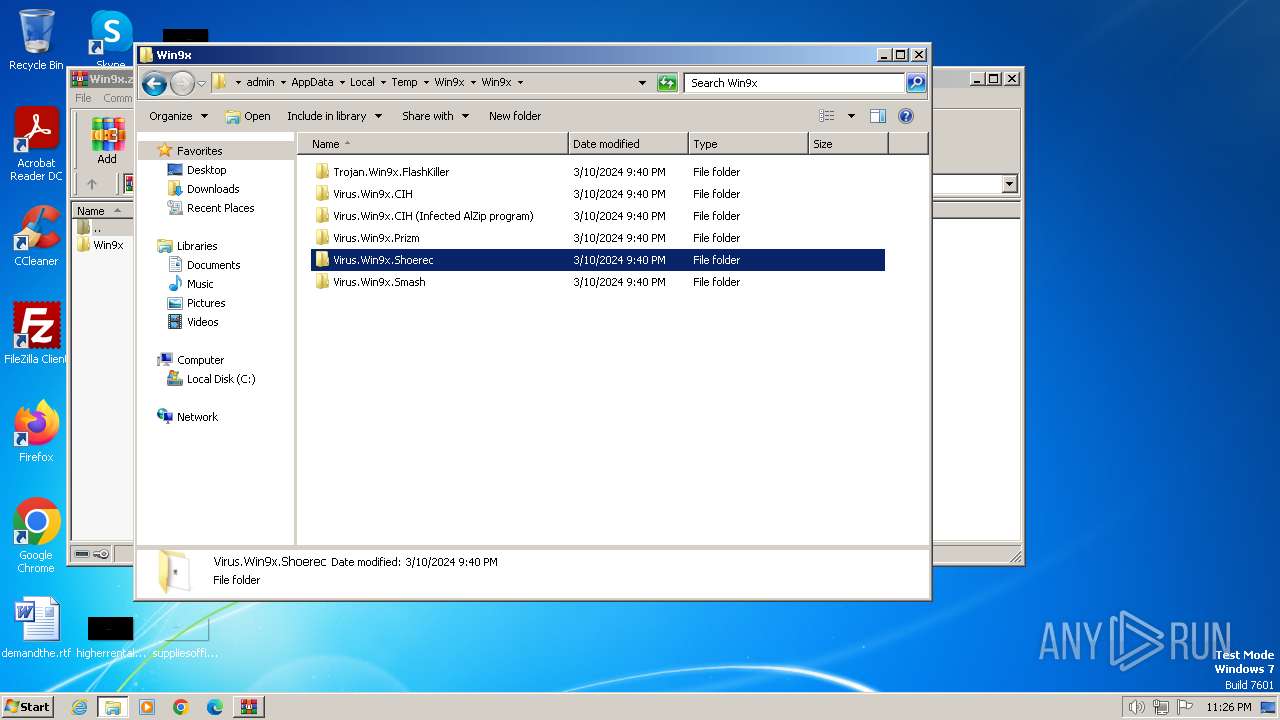Click the search magnifier icon
This screenshot has width=1280, height=720.
coord(915,83)
